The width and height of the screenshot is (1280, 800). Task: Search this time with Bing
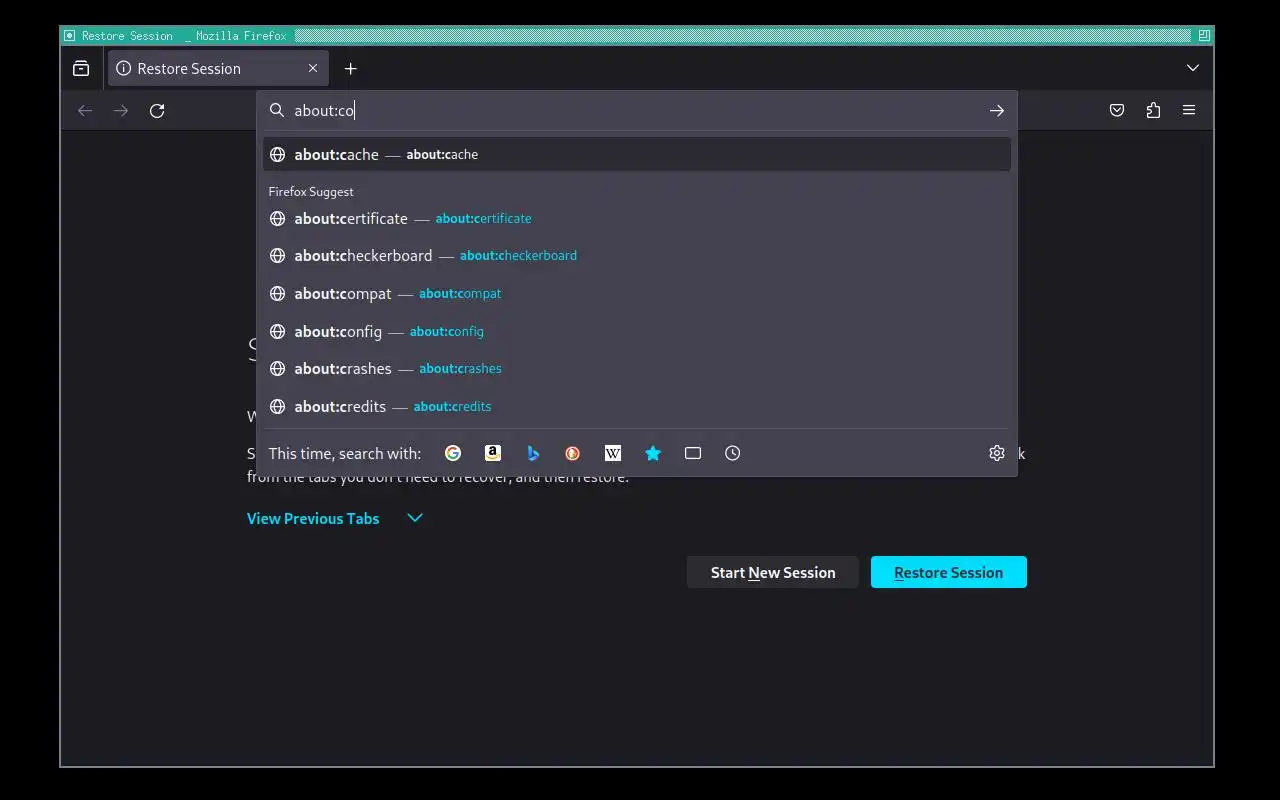pos(533,453)
